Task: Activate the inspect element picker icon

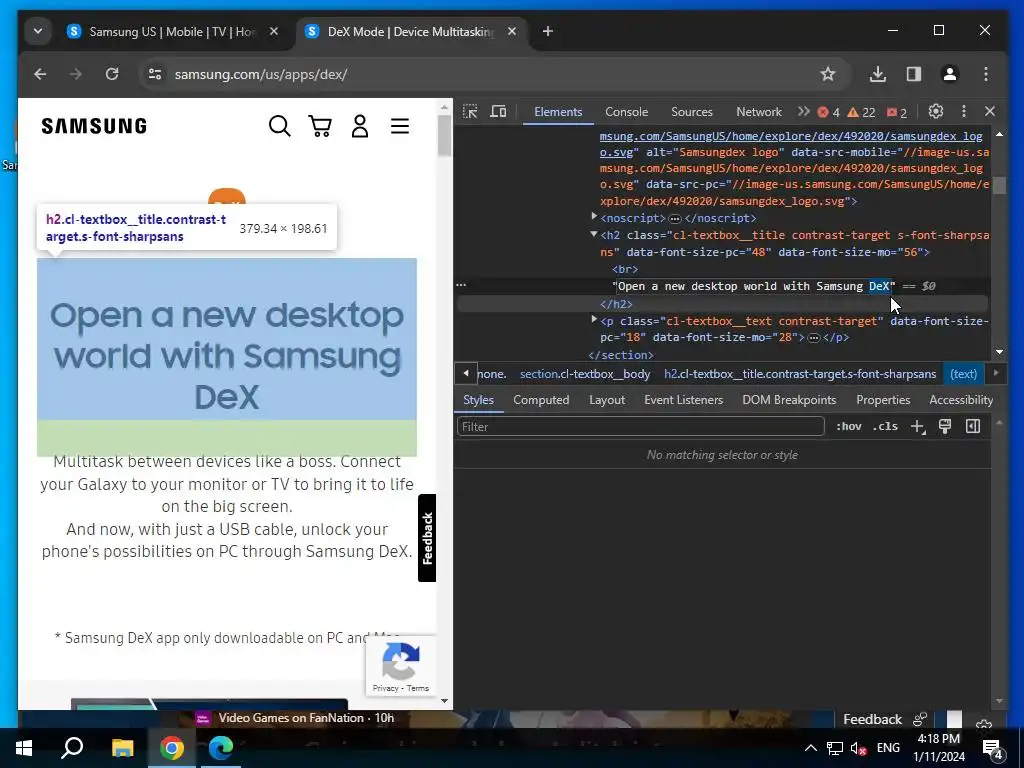Action: [470, 112]
